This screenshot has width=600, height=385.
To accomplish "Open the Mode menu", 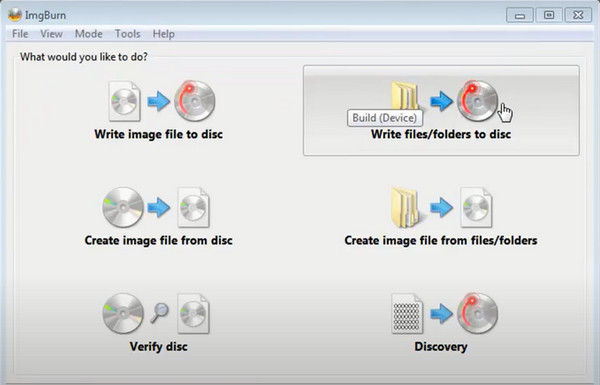I will point(88,34).
